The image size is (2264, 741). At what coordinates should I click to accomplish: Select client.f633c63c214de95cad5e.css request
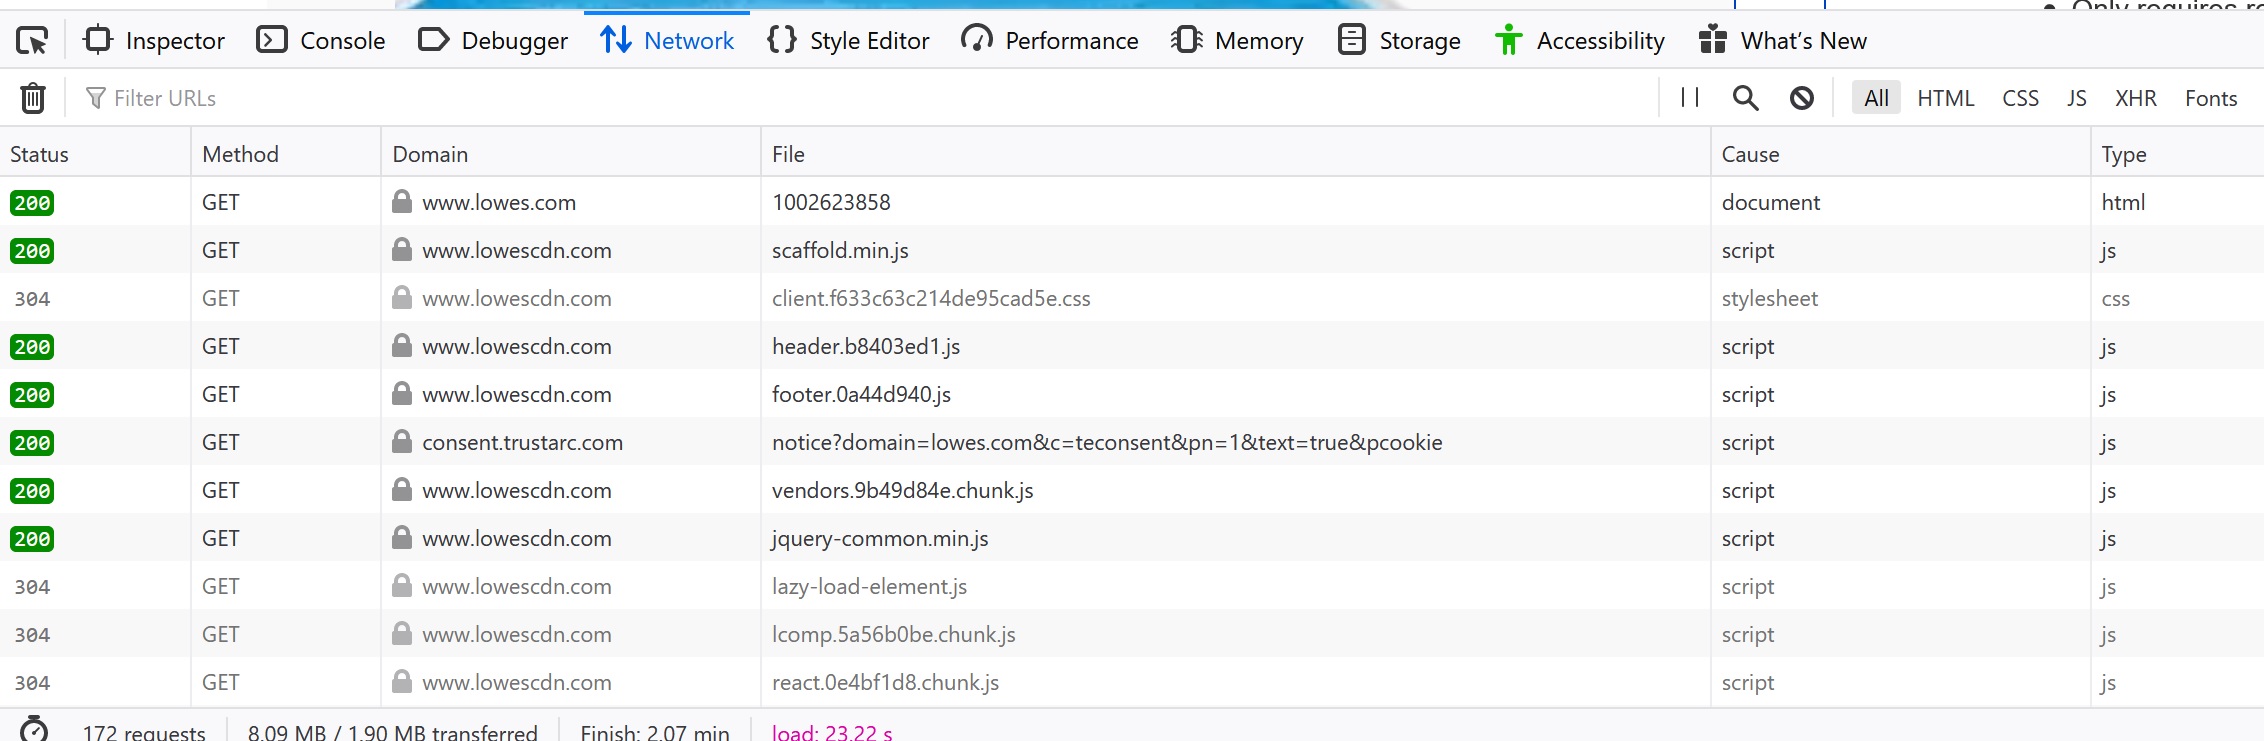click(x=1132, y=298)
